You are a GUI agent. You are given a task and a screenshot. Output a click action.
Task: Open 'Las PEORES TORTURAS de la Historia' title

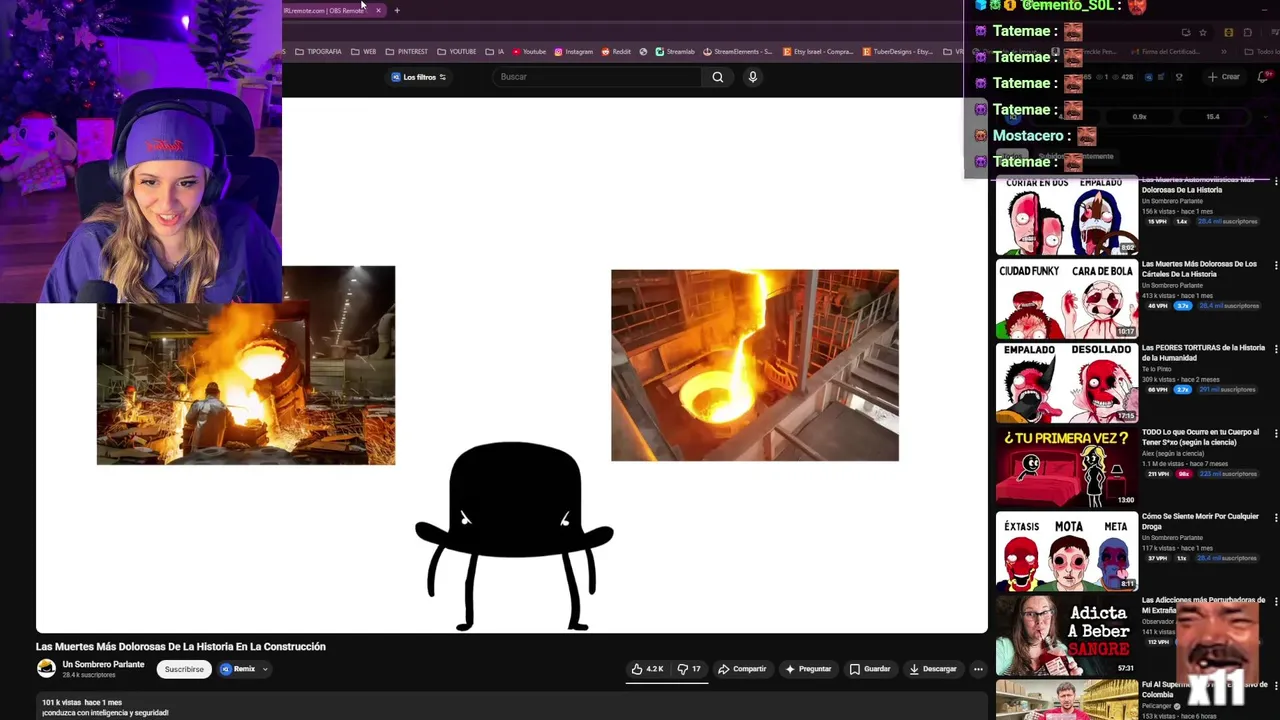(1203, 353)
